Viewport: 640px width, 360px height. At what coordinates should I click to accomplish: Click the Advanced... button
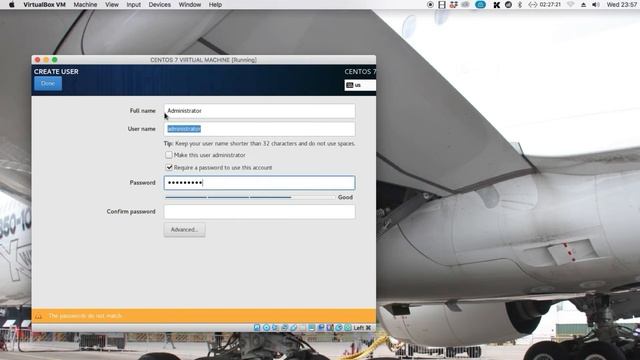tap(184, 229)
